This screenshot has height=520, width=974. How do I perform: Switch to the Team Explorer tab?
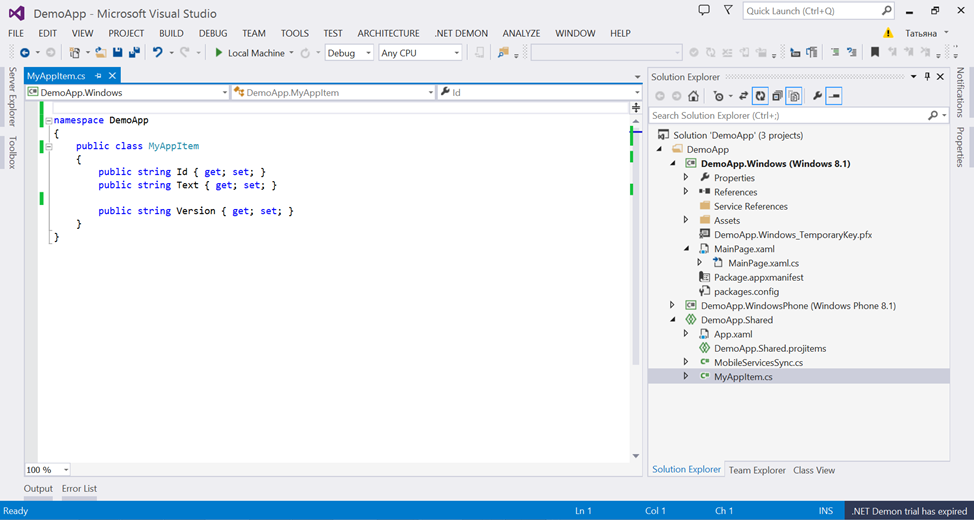click(756, 470)
